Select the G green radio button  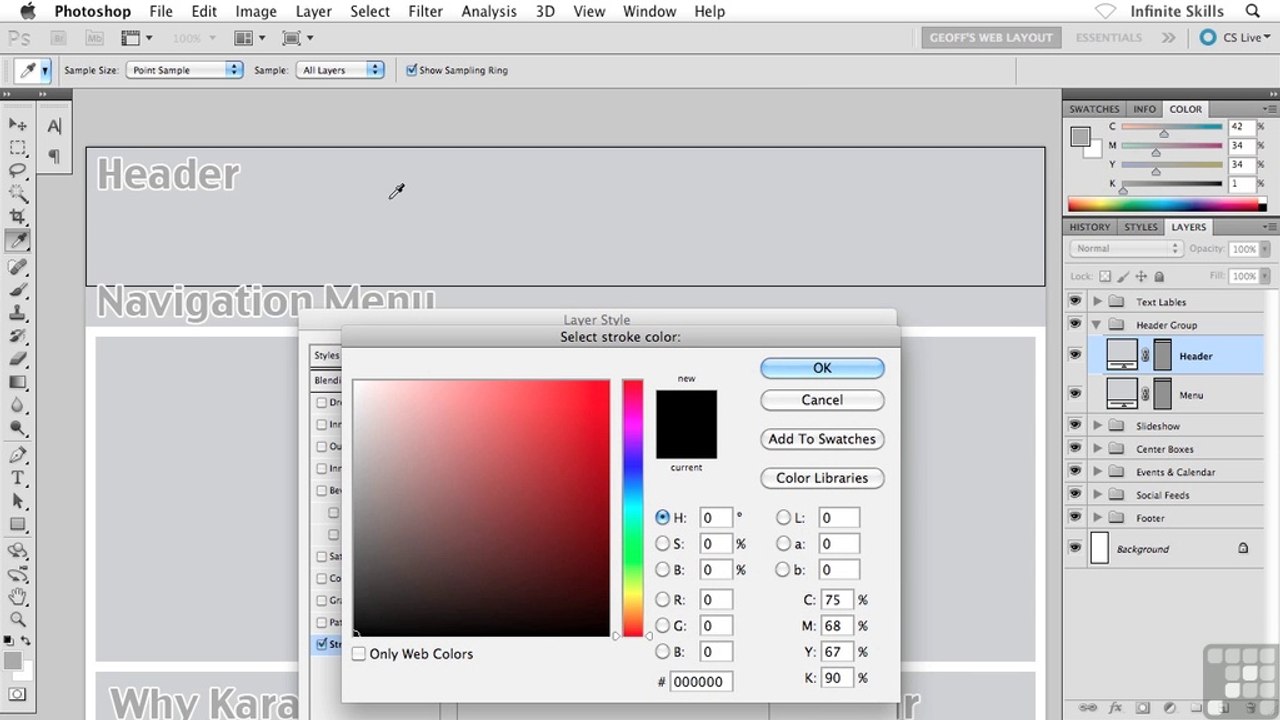[662, 626]
